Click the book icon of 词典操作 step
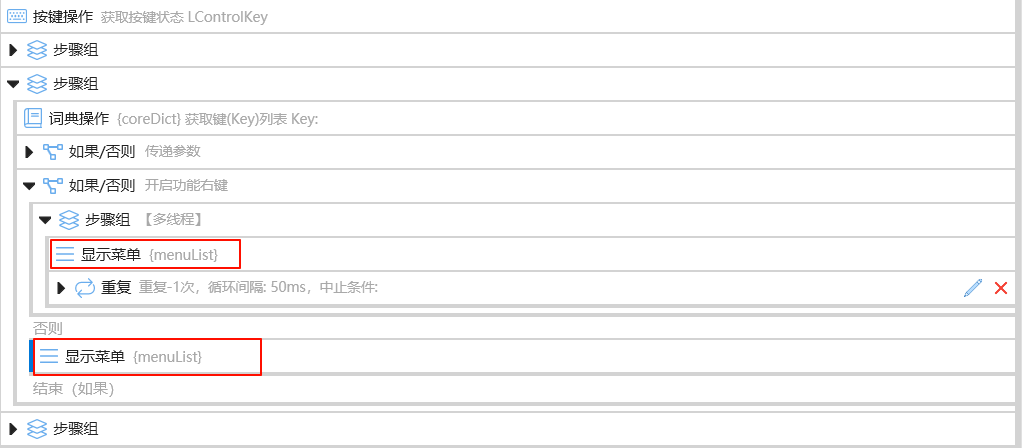This screenshot has height=448, width=1023. pos(33,118)
